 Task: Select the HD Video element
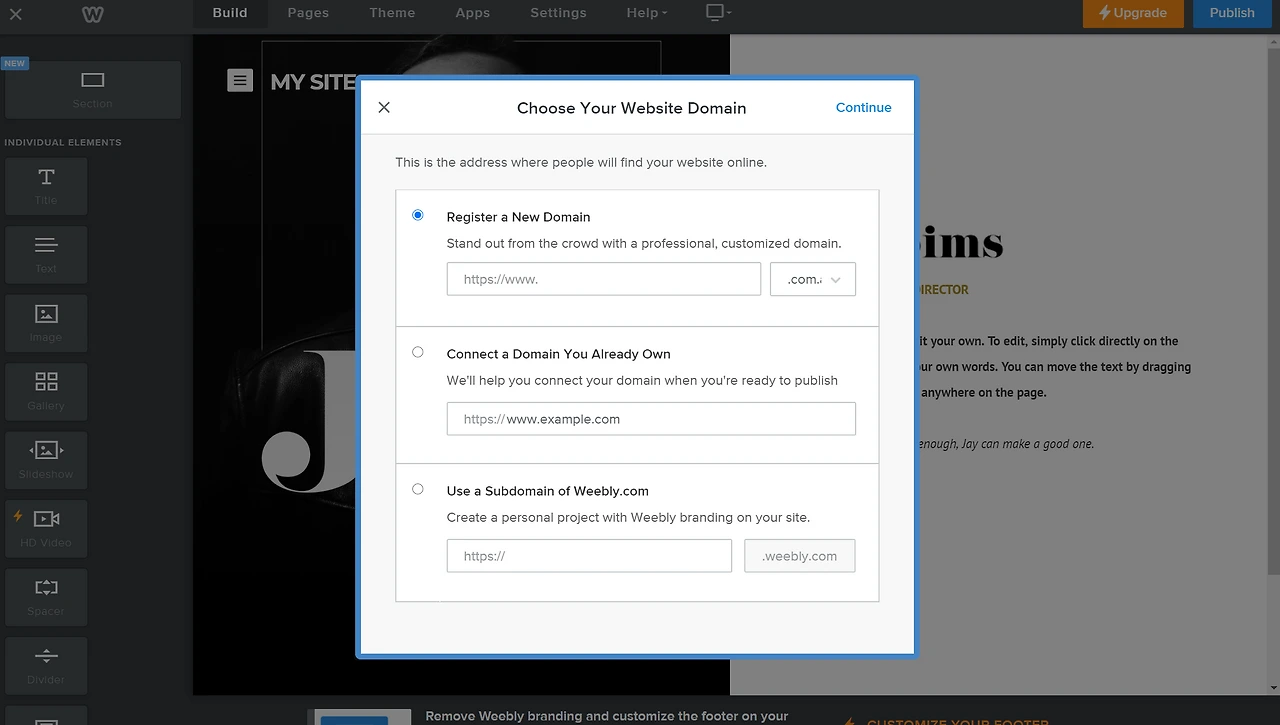point(46,528)
